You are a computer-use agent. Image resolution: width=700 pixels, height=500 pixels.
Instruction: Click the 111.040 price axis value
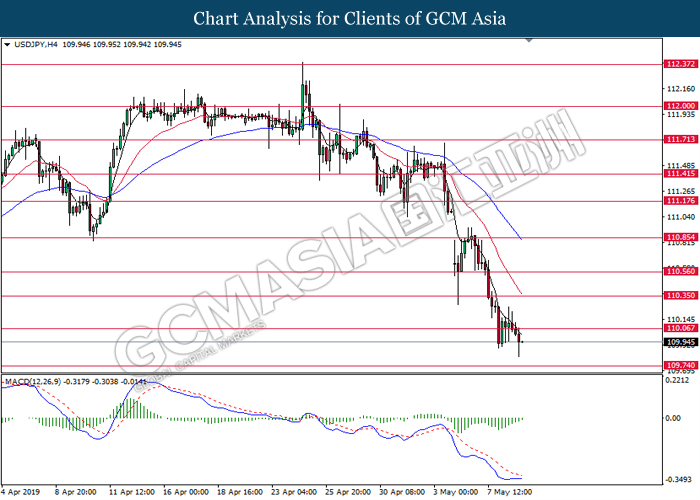click(681, 217)
